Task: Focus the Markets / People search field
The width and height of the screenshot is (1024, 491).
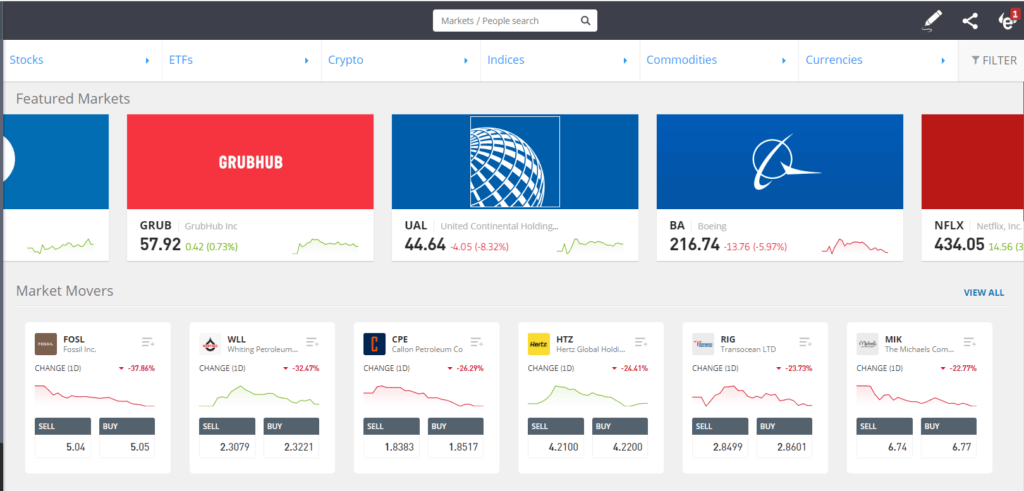Action: tap(515, 21)
